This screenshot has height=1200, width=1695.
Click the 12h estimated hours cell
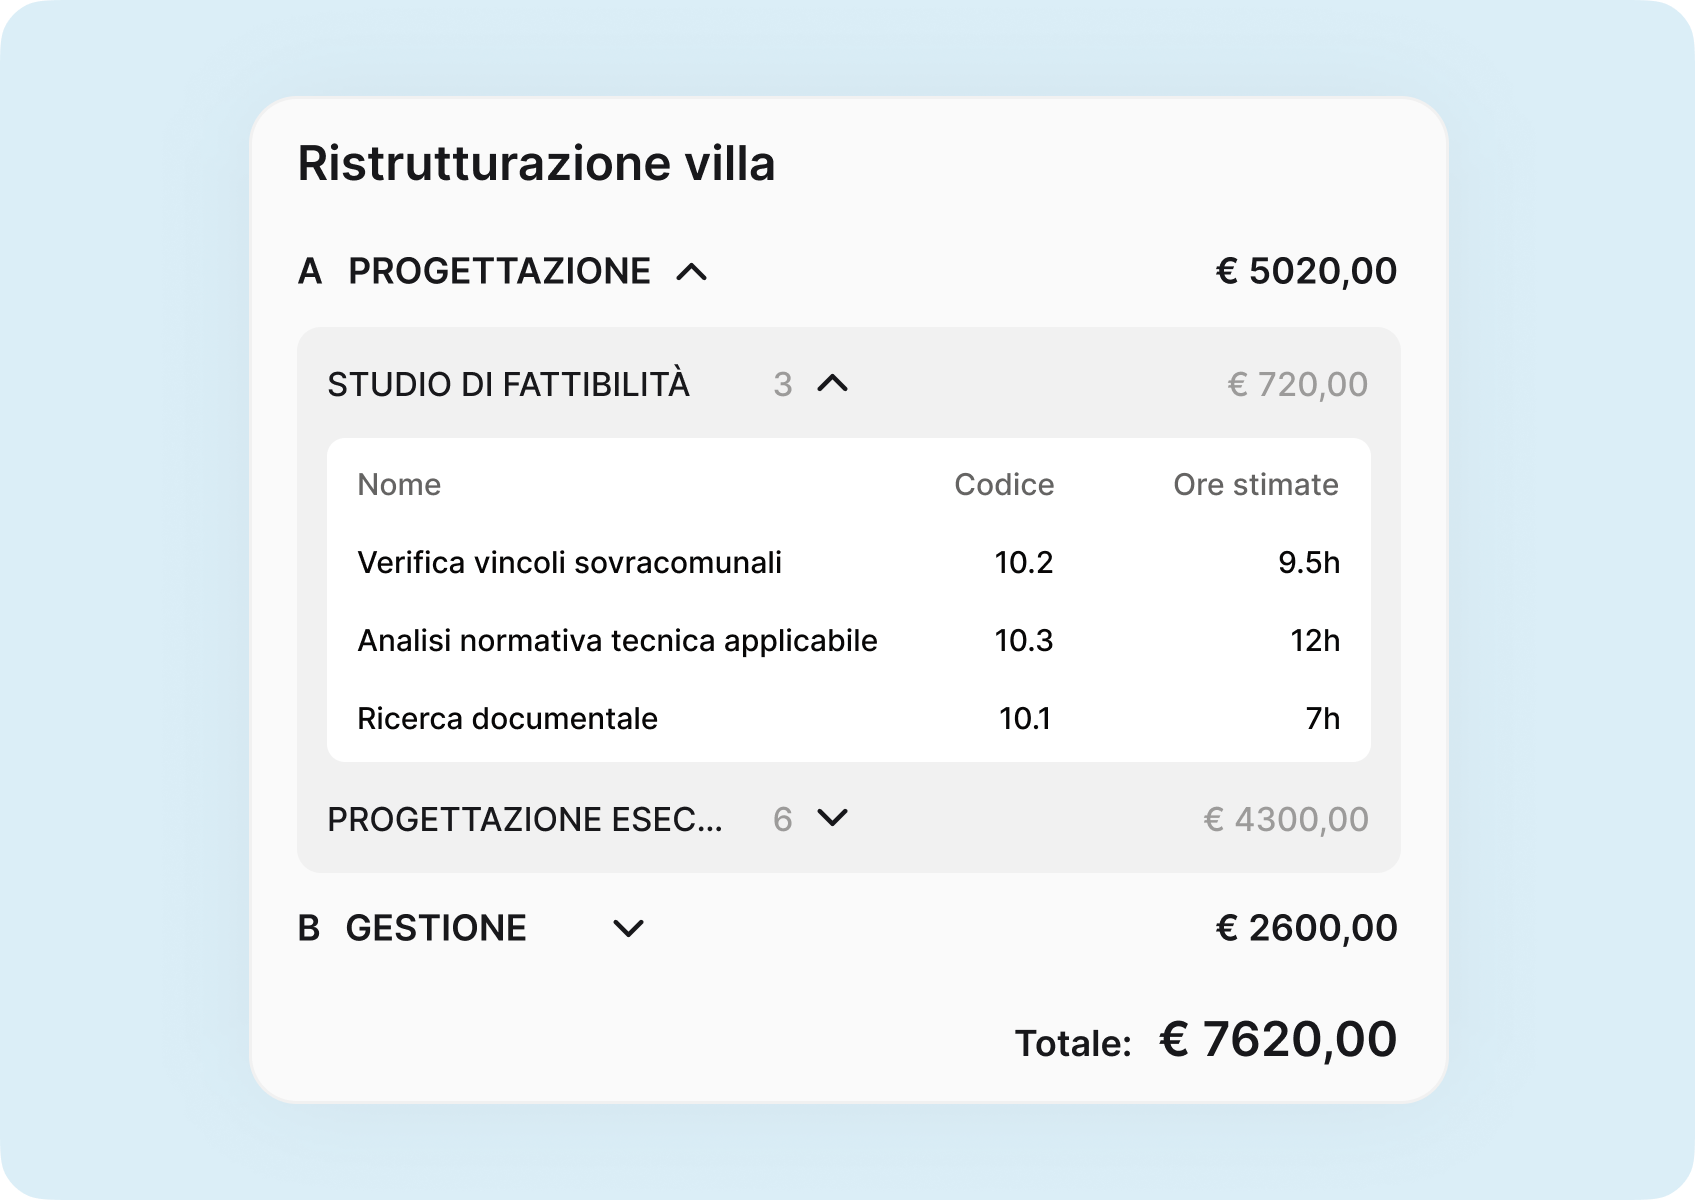click(1315, 641)
